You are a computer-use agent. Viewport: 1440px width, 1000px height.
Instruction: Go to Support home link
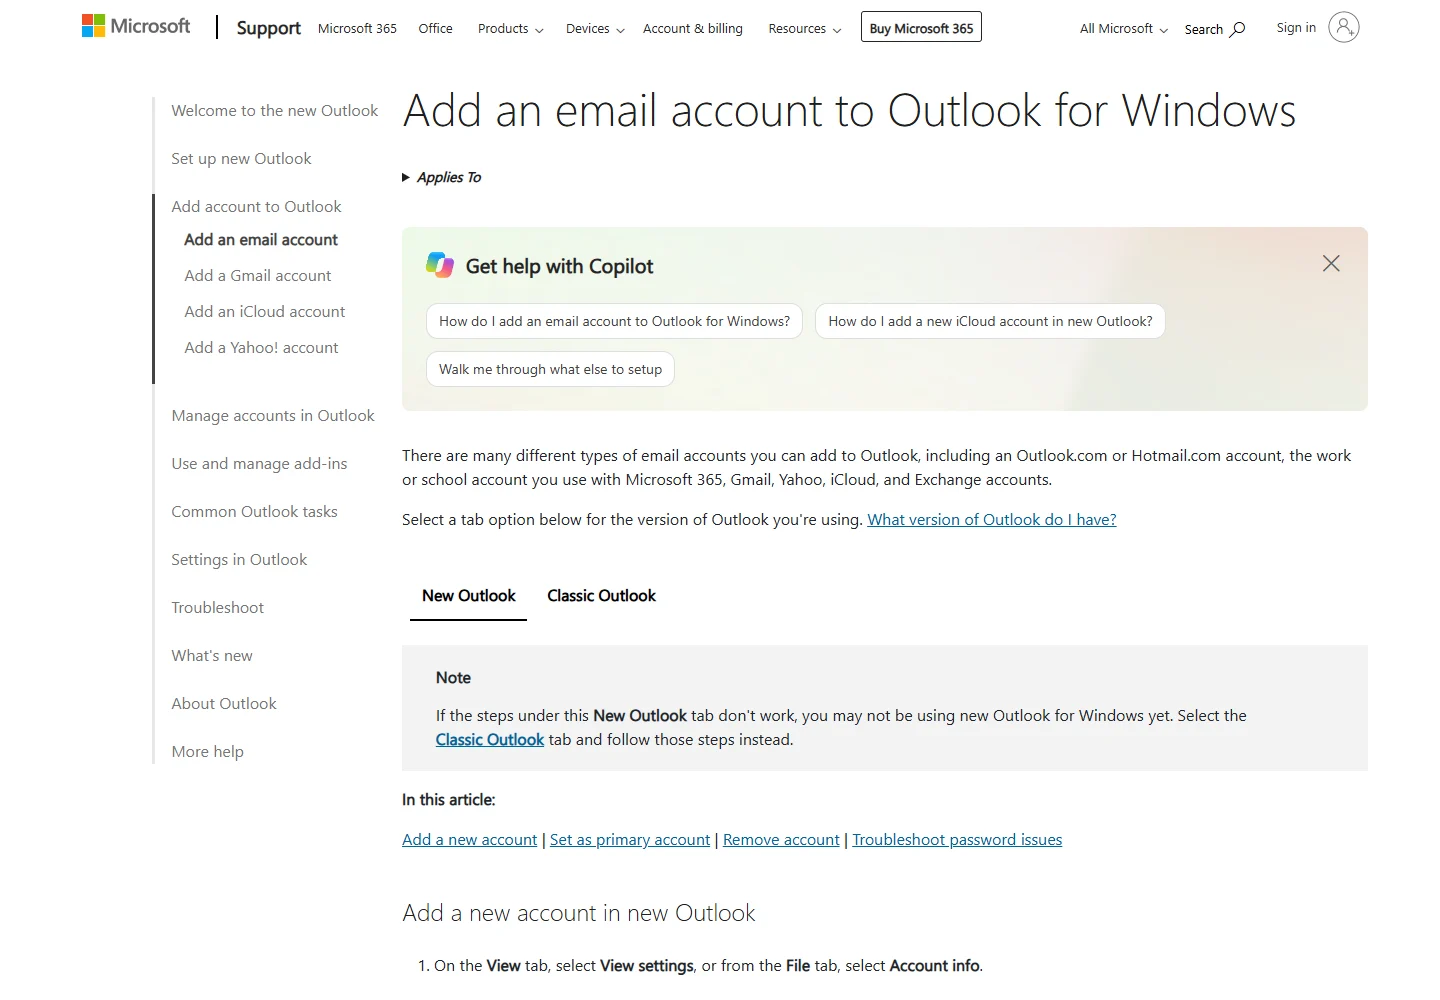268,28
